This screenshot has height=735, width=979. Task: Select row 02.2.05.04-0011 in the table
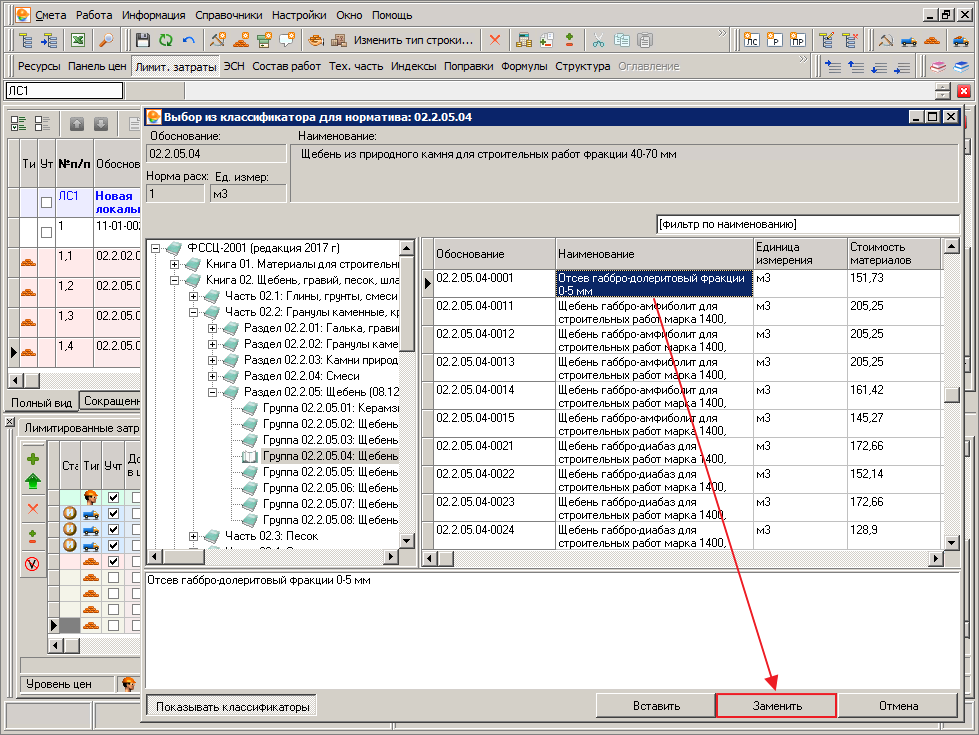click(x=681, y=312)
